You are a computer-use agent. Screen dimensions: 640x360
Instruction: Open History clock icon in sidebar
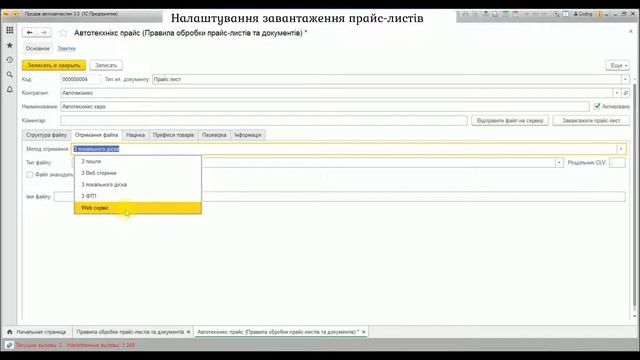[x=9, y=60]
